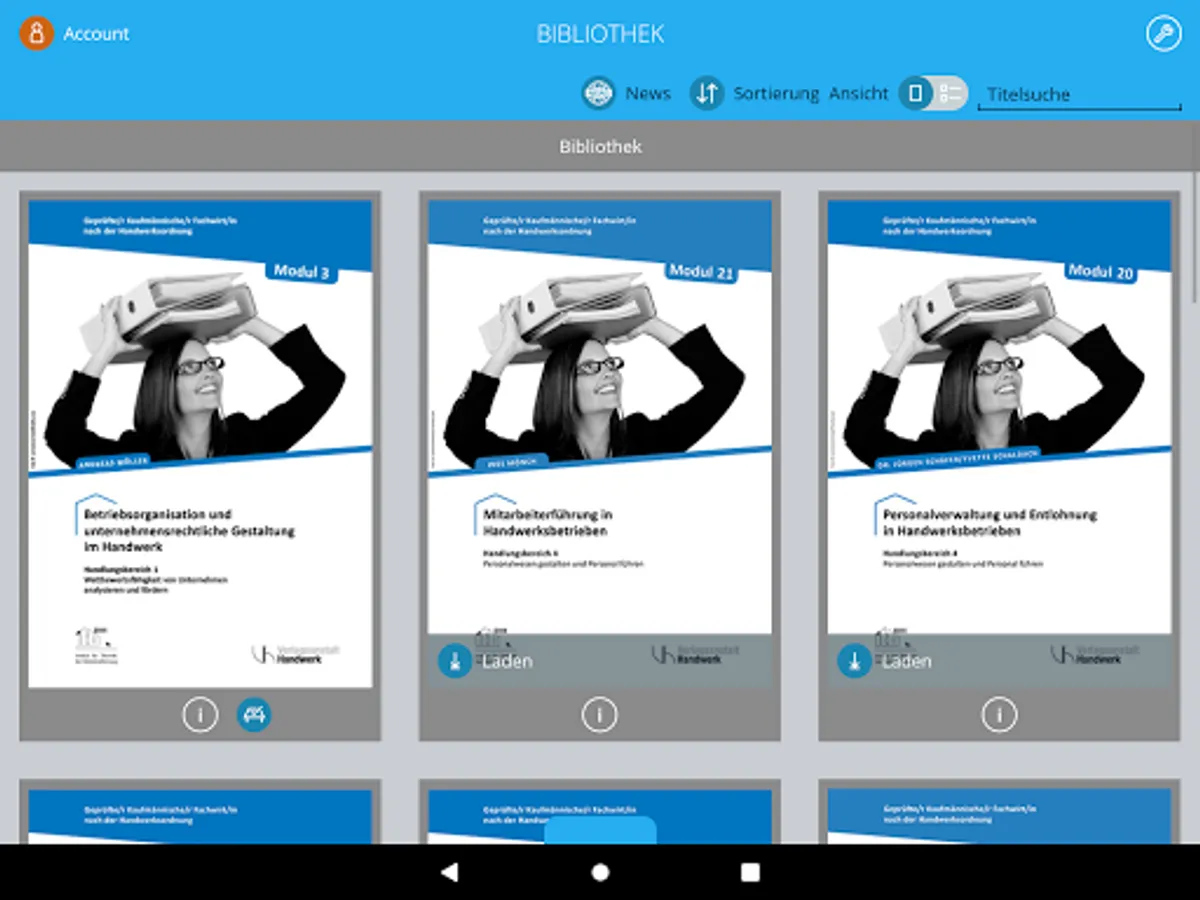Click the Ansicht label
The image size is (1200, 900).
pyautogui.click(x=858, y=93)
